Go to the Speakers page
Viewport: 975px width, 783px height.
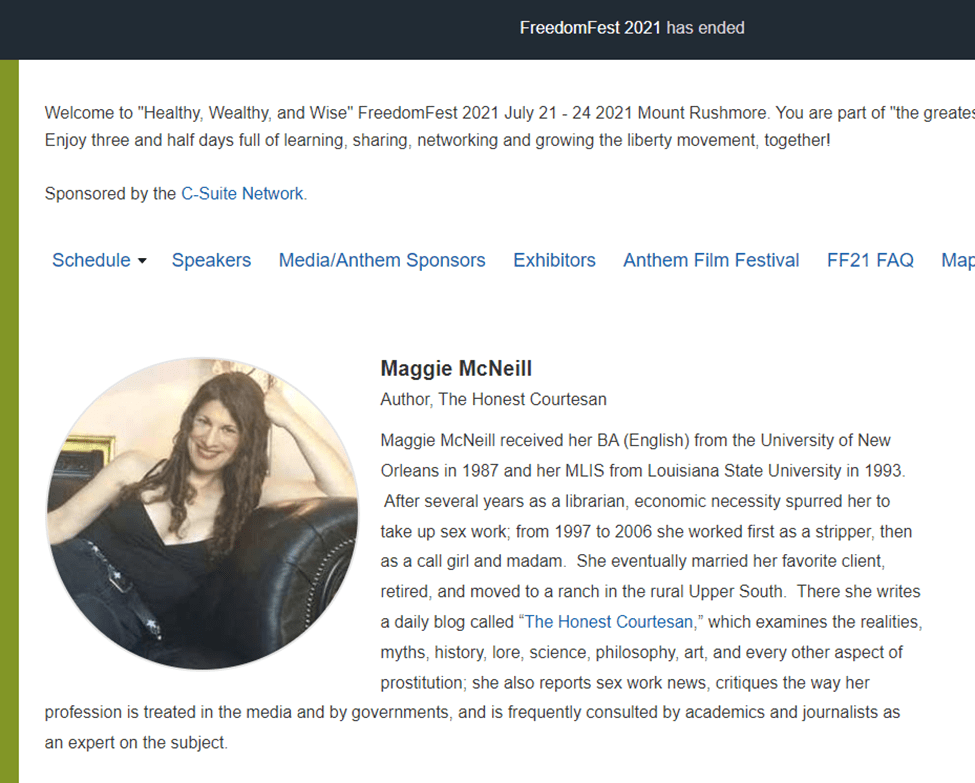(x=211, y=260)
